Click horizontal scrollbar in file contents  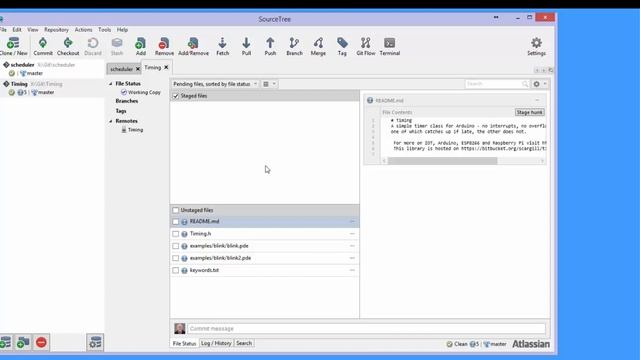tap(442, 161)
